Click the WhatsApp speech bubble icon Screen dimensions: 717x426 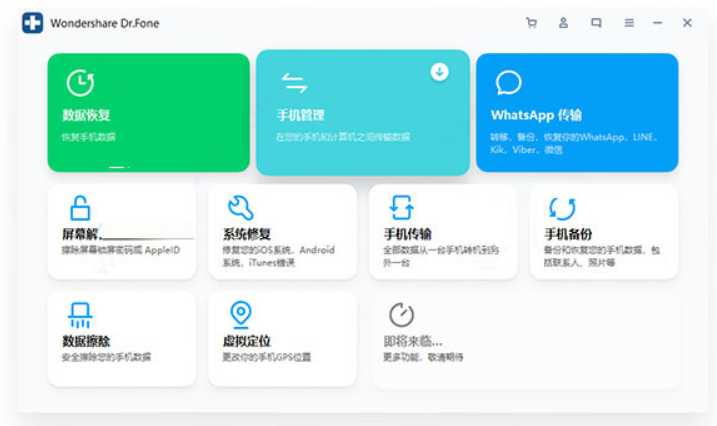point(509,83)
